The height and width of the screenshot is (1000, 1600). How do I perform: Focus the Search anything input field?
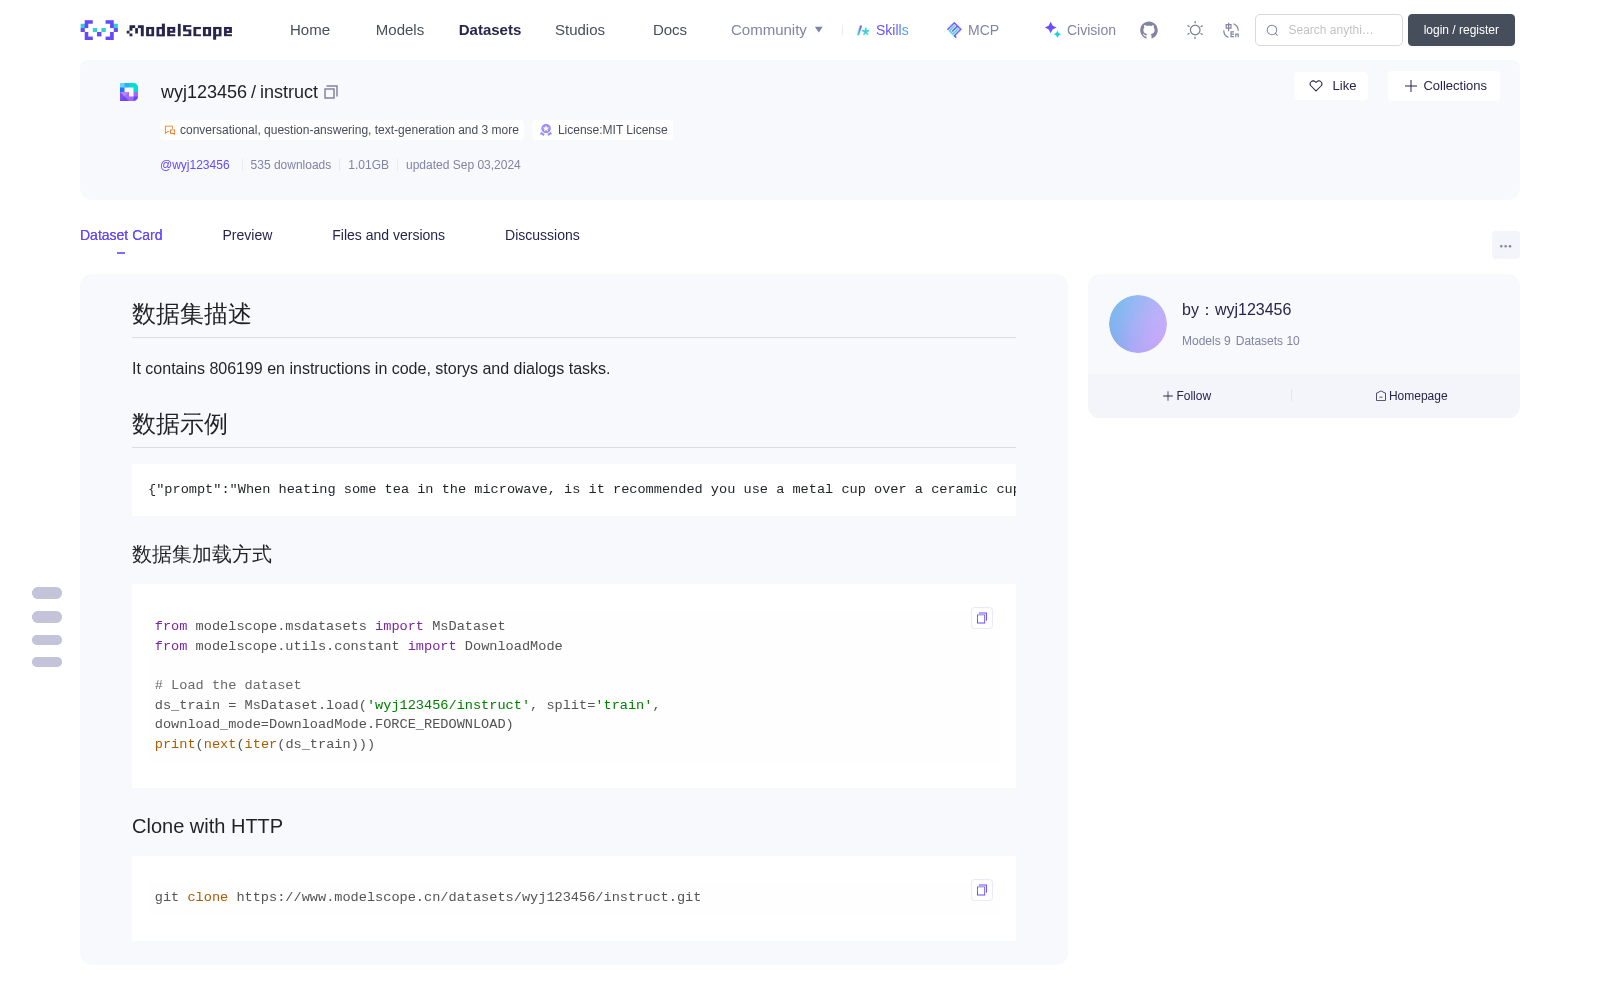pyautogui.click(x=1329, y=30)
